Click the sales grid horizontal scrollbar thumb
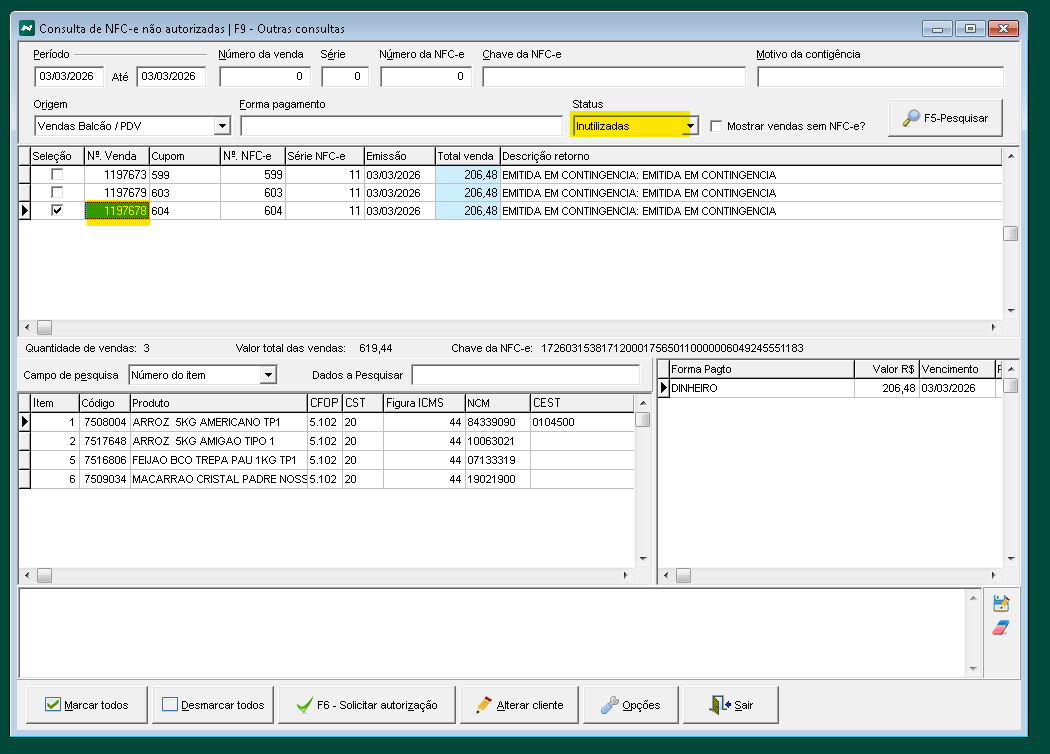This screenshot has height=754, width=1050. click(44, 327)
